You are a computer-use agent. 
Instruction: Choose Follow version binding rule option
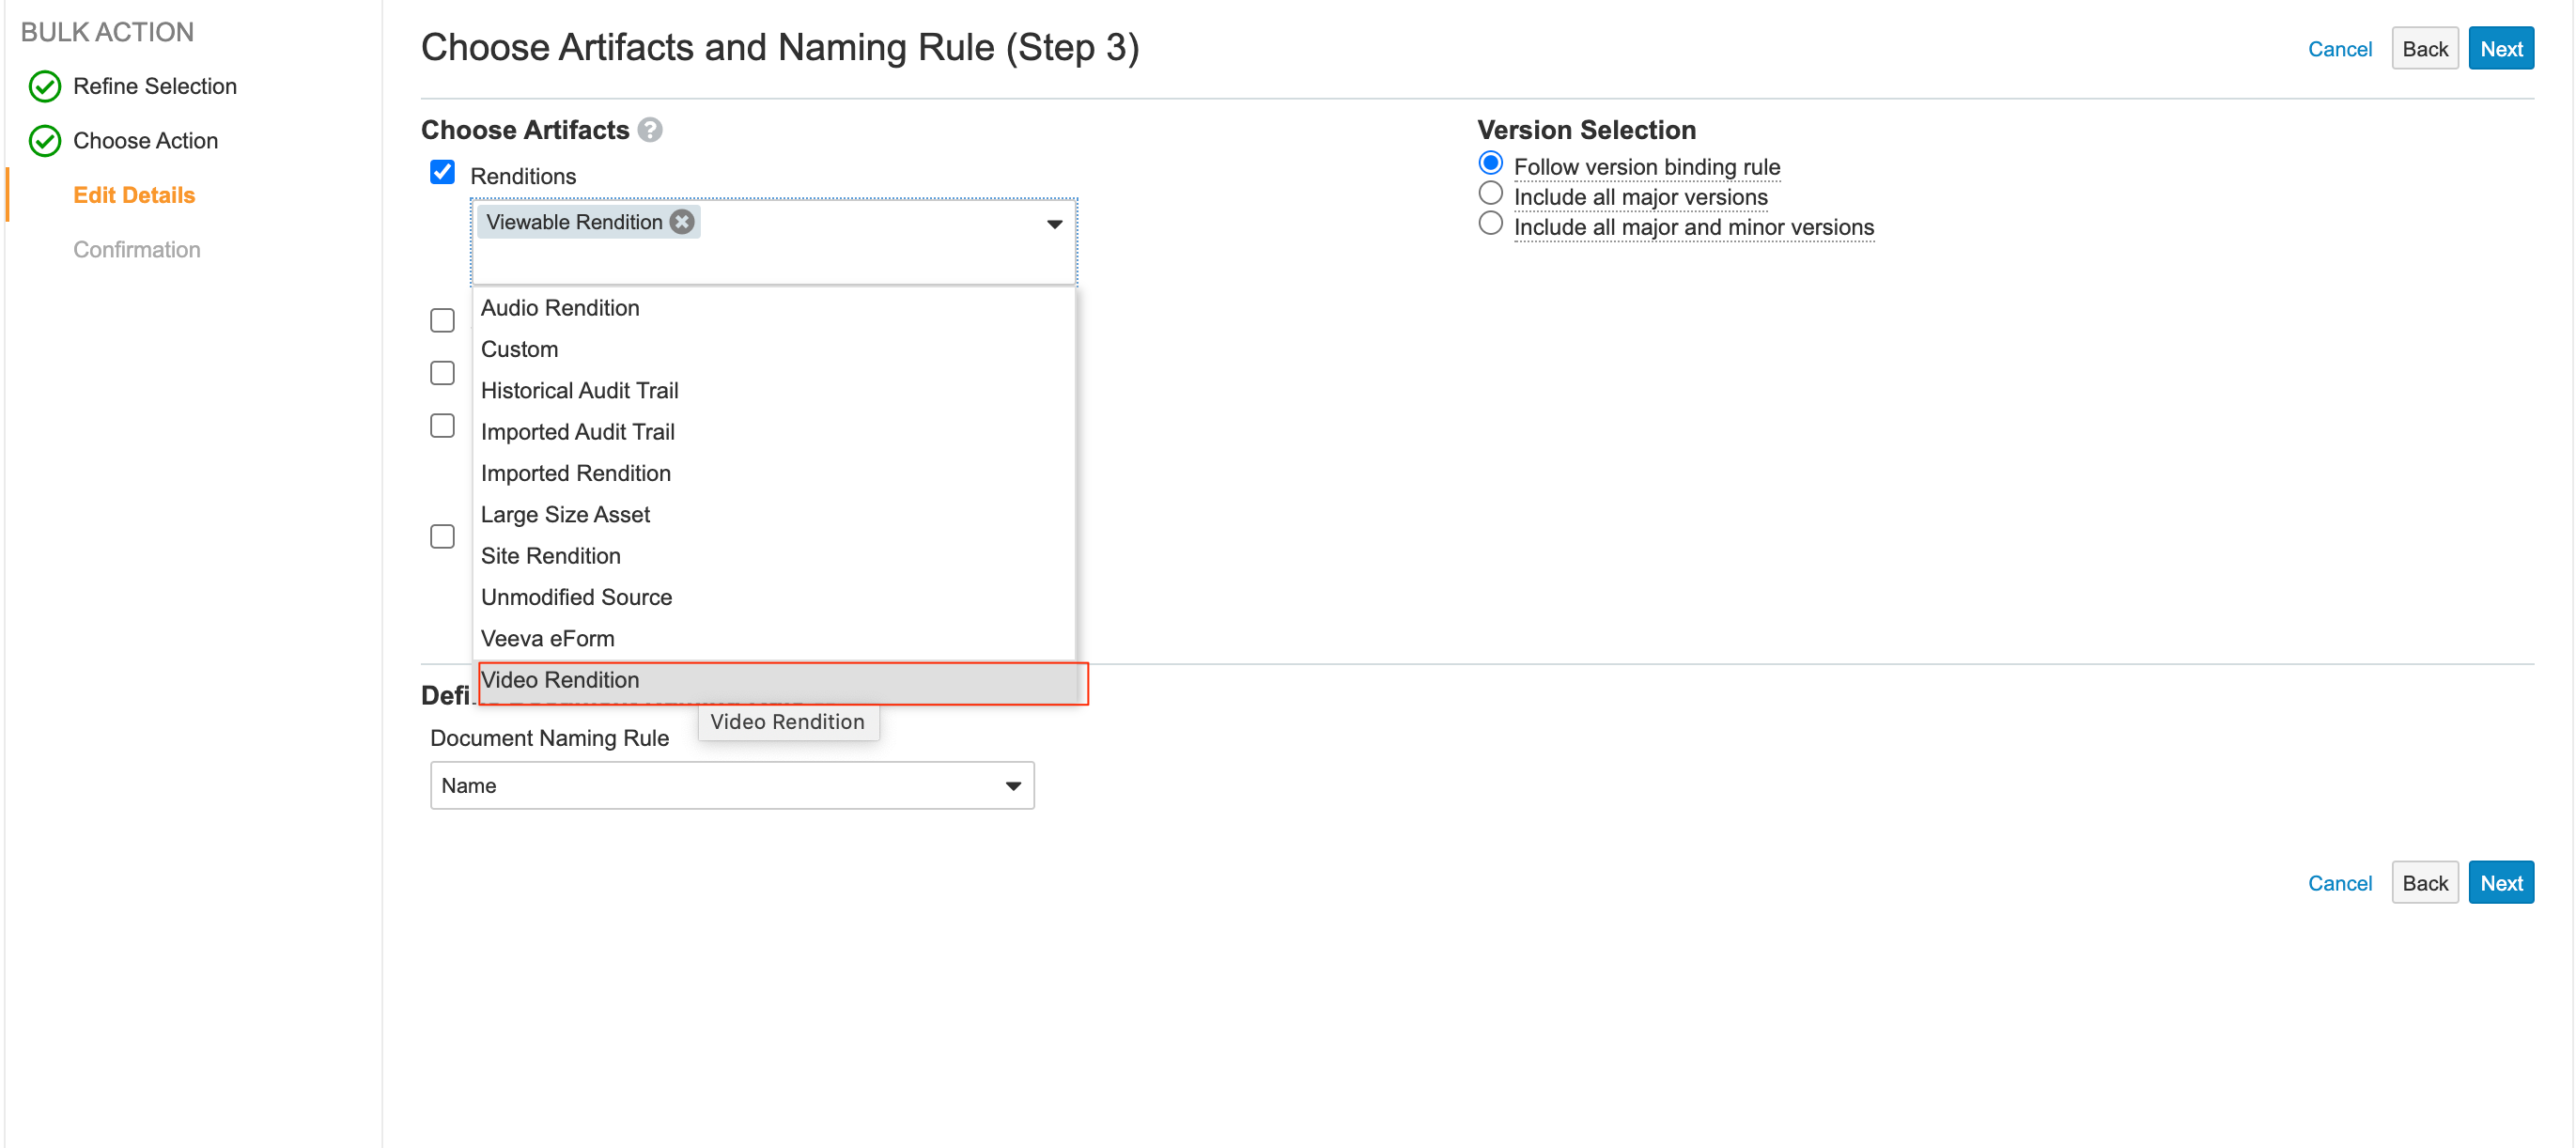[1490, 164]
